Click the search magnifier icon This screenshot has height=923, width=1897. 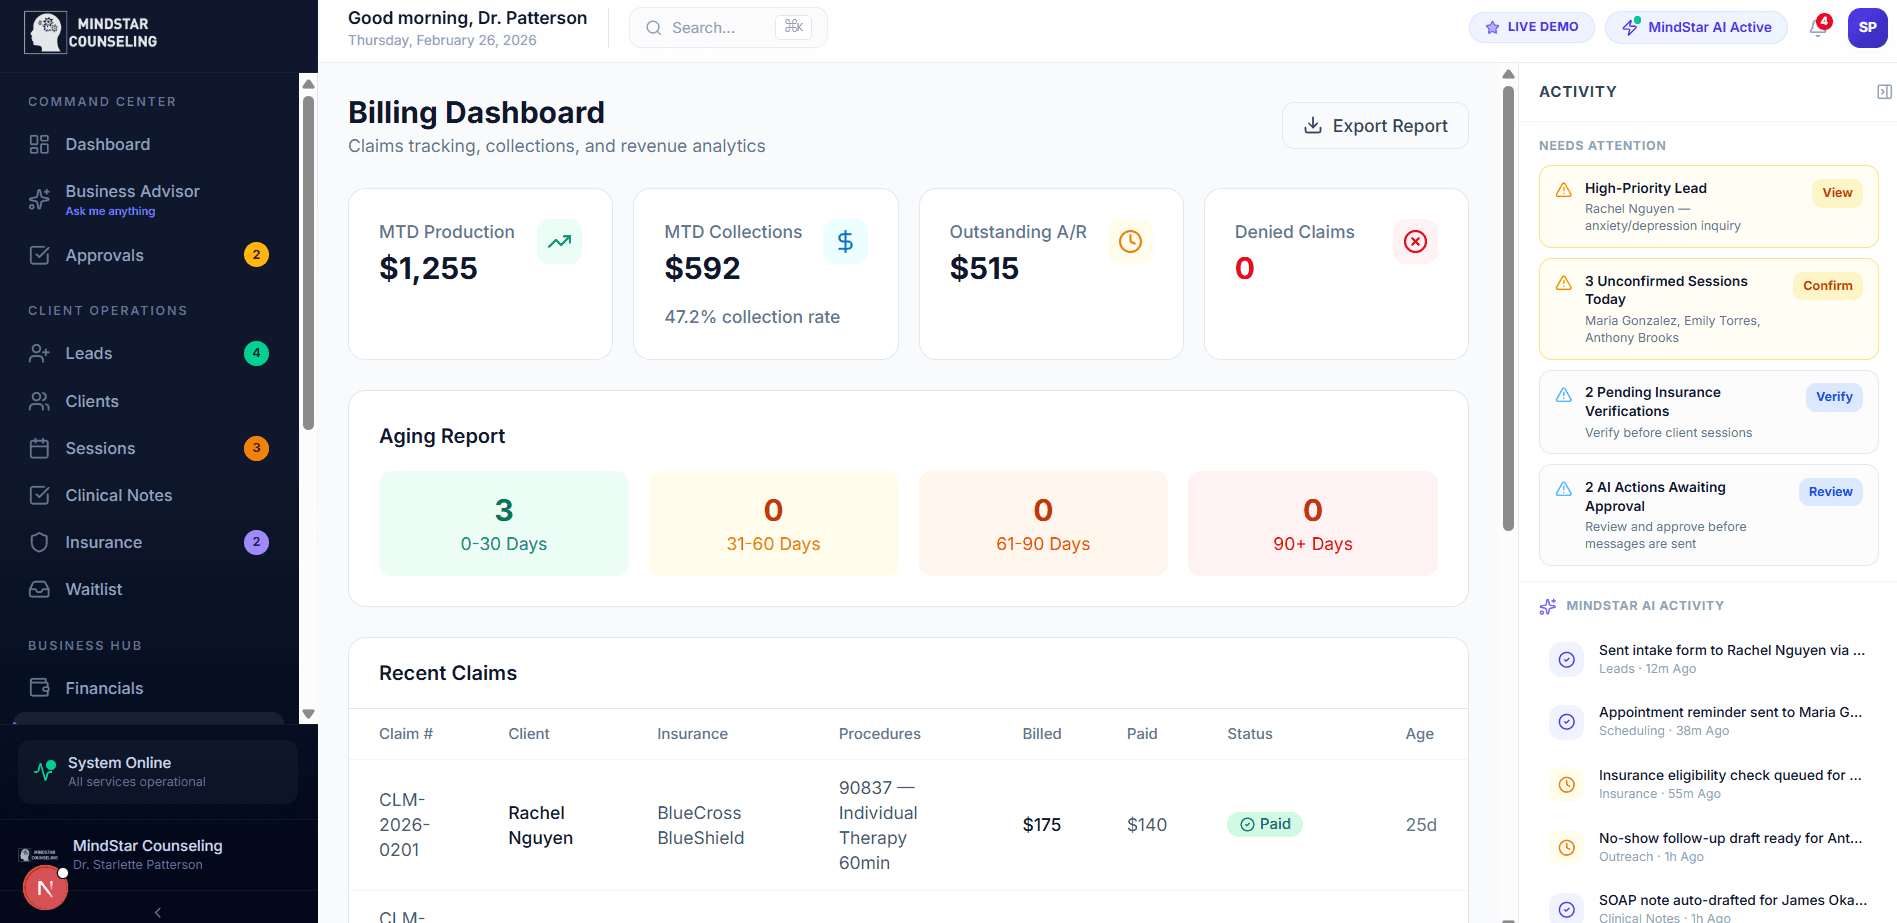(x=653, y=27)
